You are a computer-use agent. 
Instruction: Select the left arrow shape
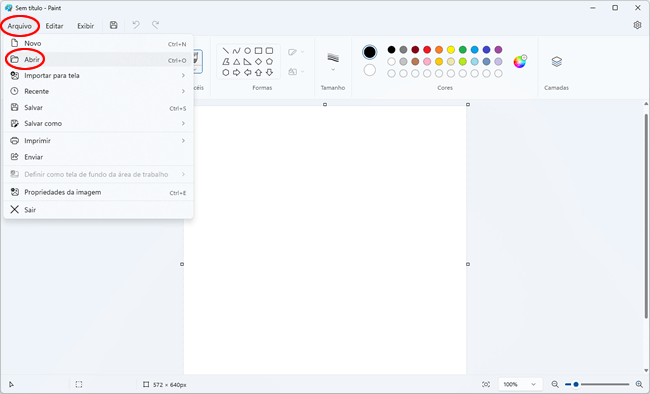point(247,73)
